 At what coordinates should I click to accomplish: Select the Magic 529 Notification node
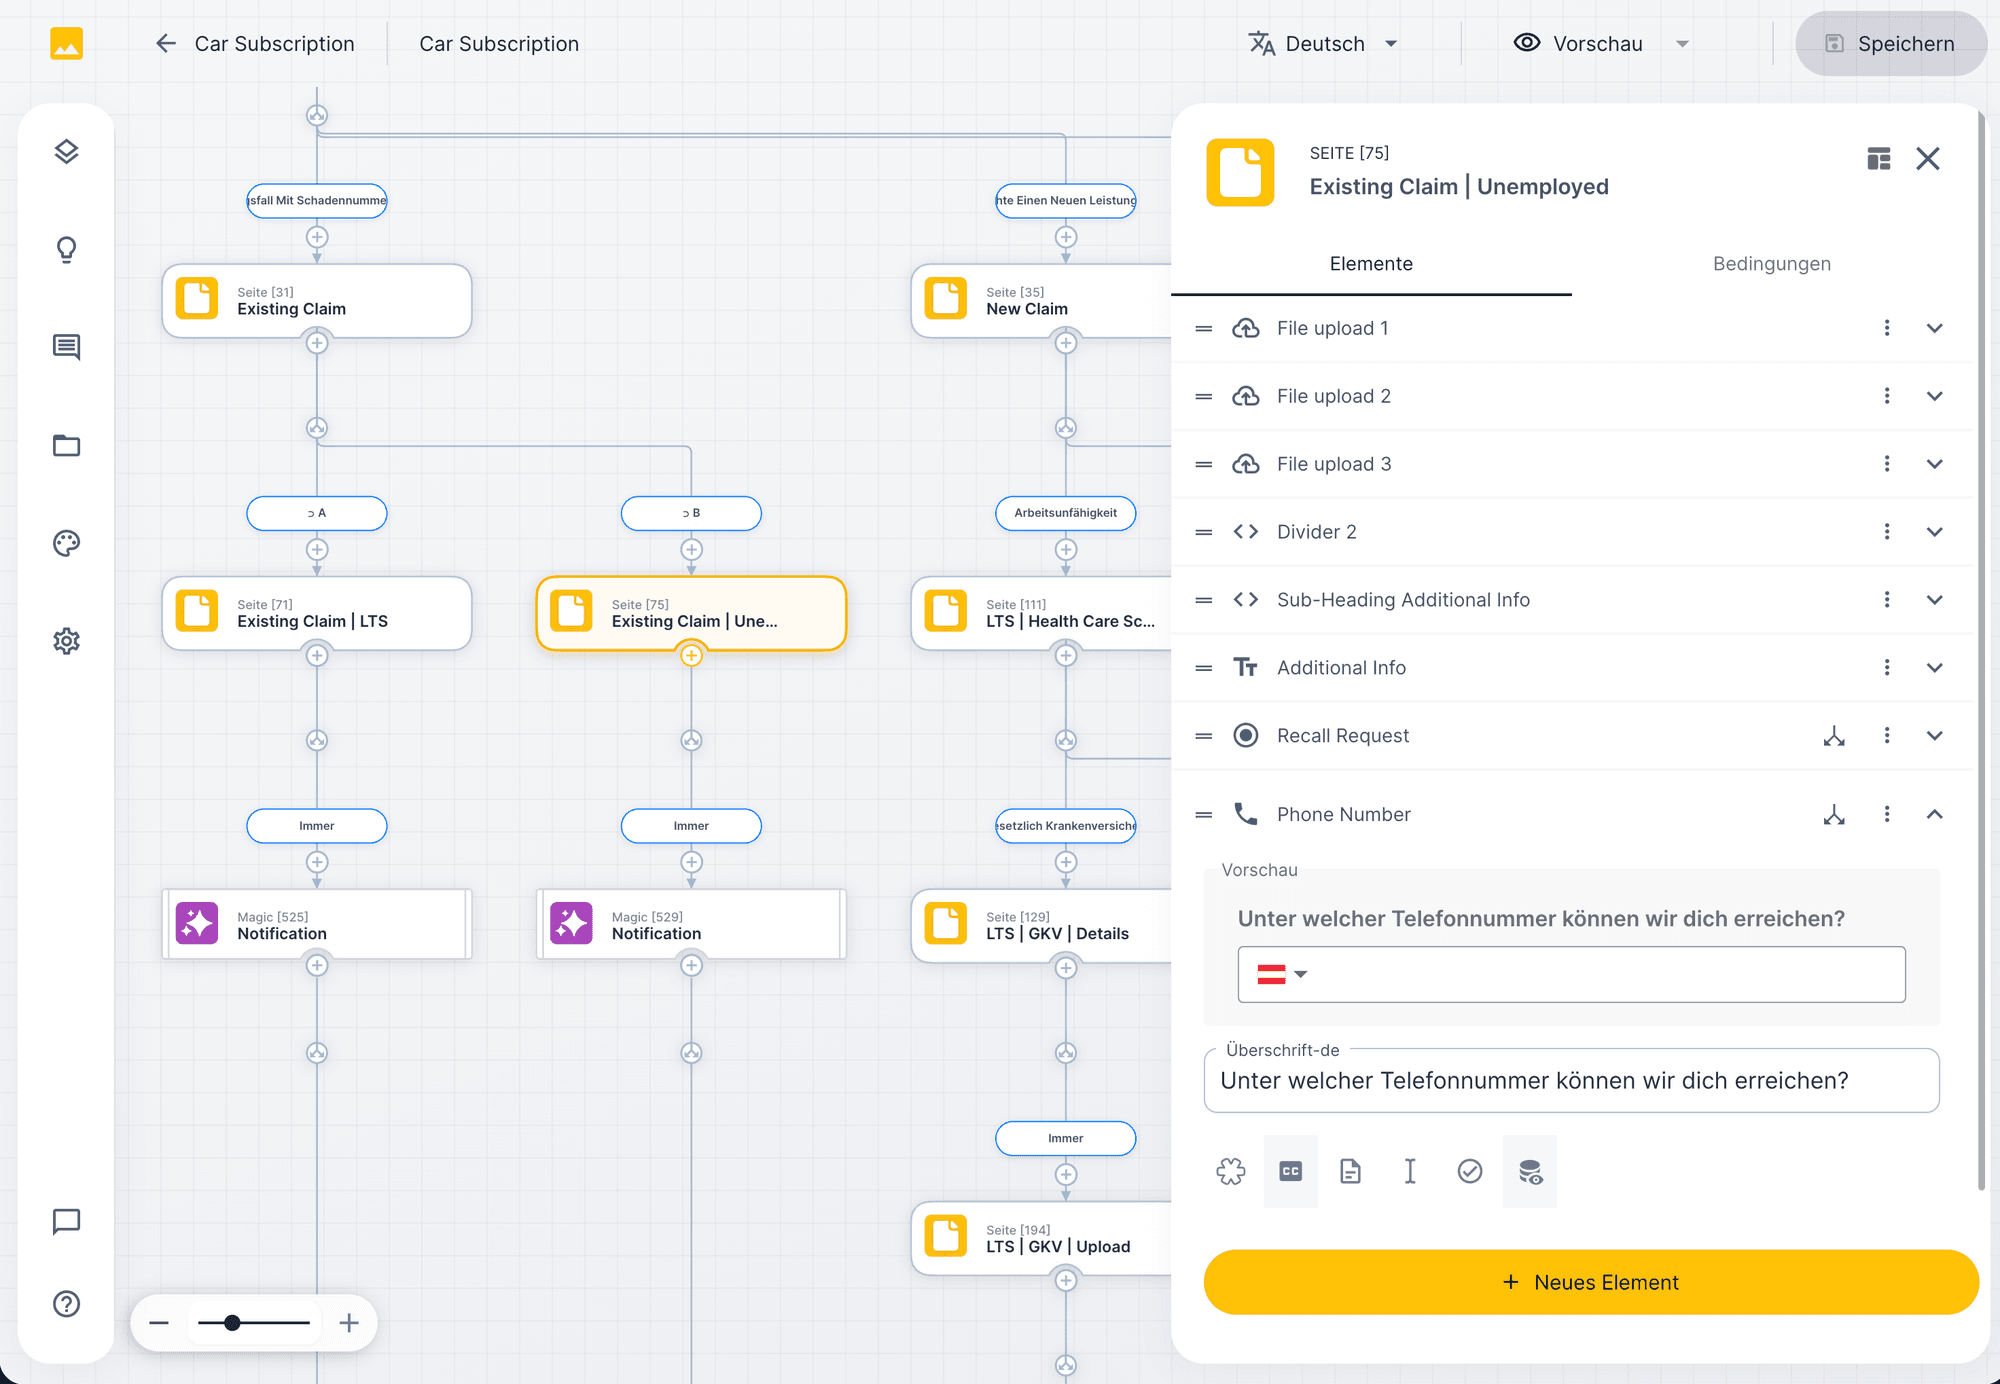click(691, 925)
